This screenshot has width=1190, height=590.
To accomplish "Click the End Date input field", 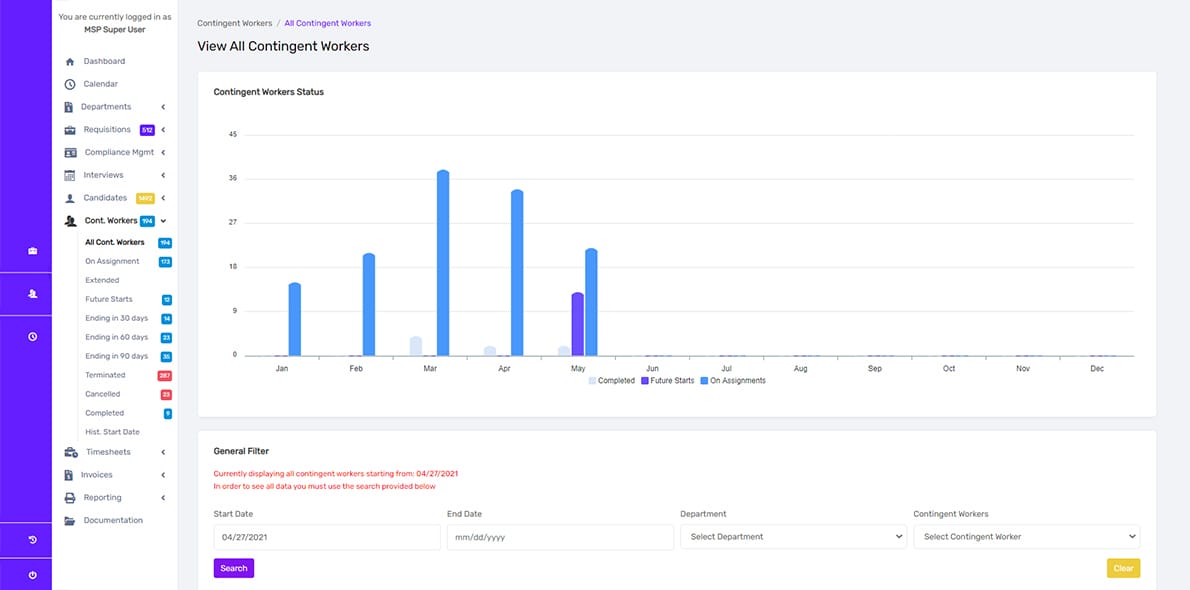I will point(560,537).
